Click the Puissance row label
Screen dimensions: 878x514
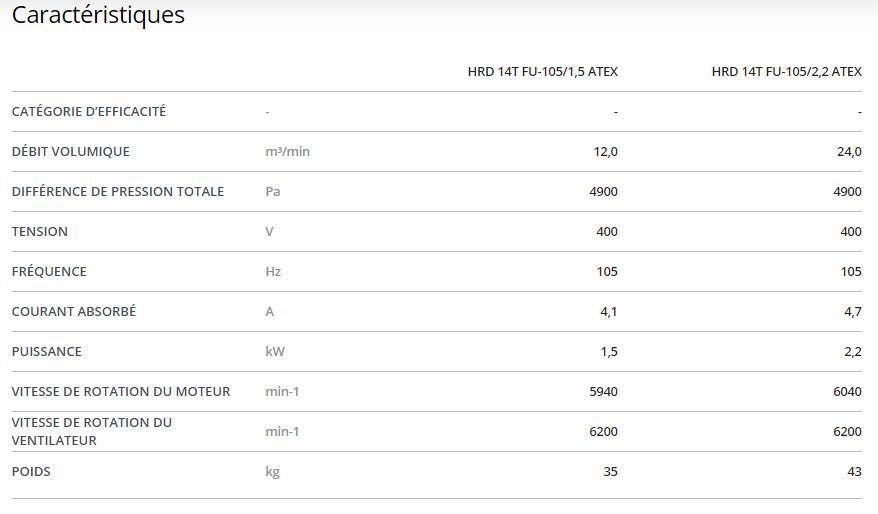(x=47, y=352)
